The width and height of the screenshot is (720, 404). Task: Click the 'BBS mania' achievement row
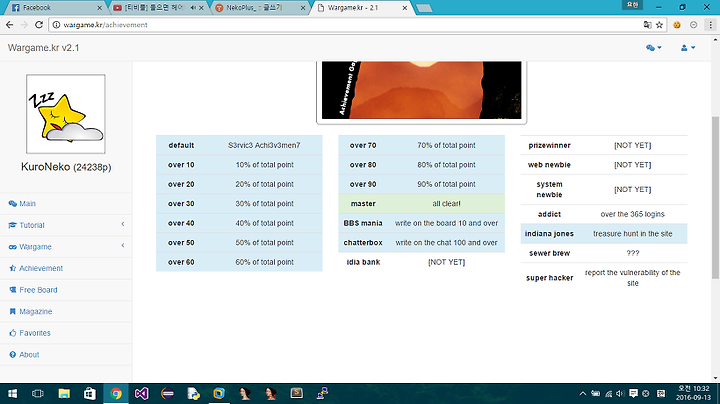pos(422,223)
